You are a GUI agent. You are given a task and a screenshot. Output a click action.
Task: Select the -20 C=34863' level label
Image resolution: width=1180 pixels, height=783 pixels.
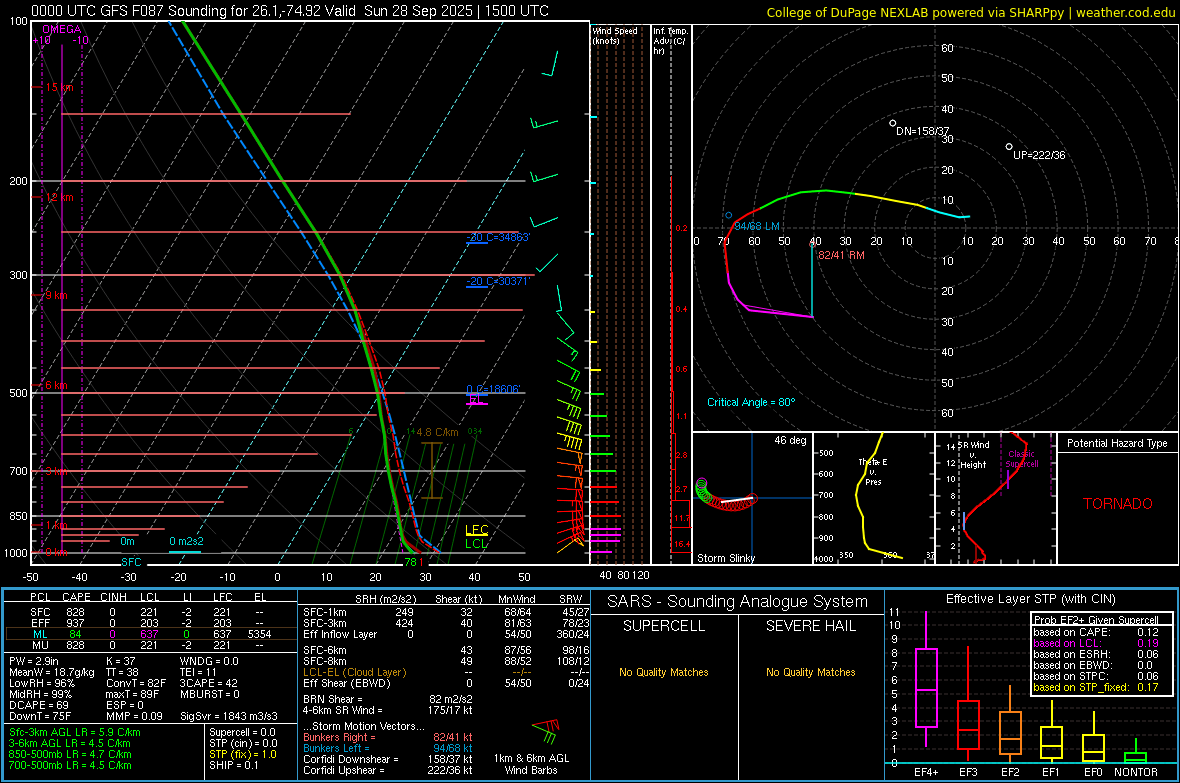coord(498,237)
